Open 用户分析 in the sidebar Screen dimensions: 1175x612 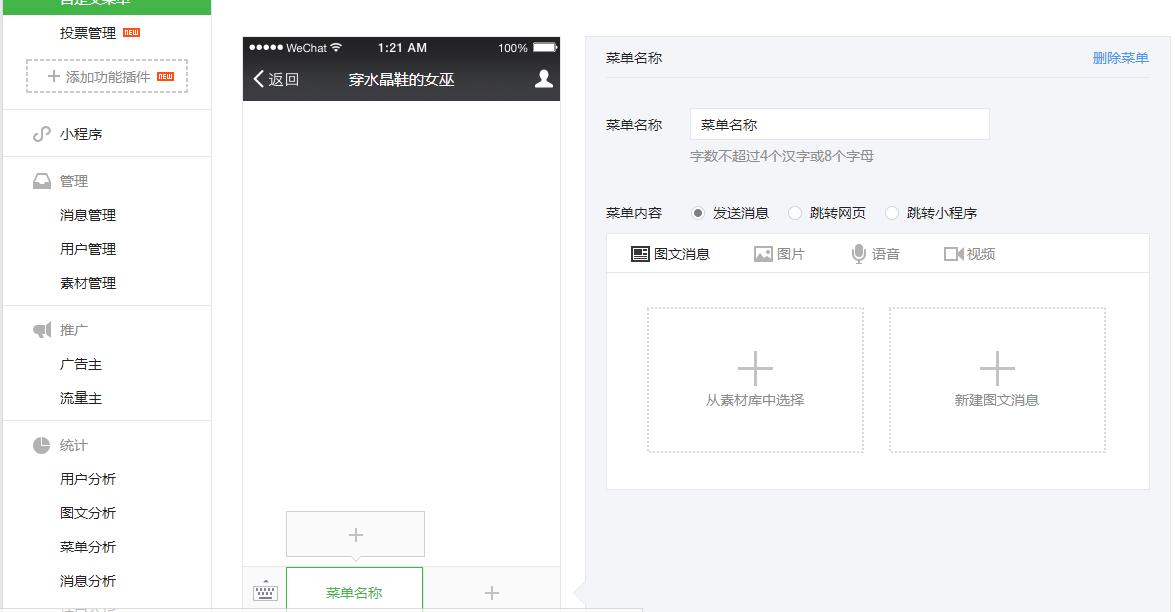(x=88, y=479)
